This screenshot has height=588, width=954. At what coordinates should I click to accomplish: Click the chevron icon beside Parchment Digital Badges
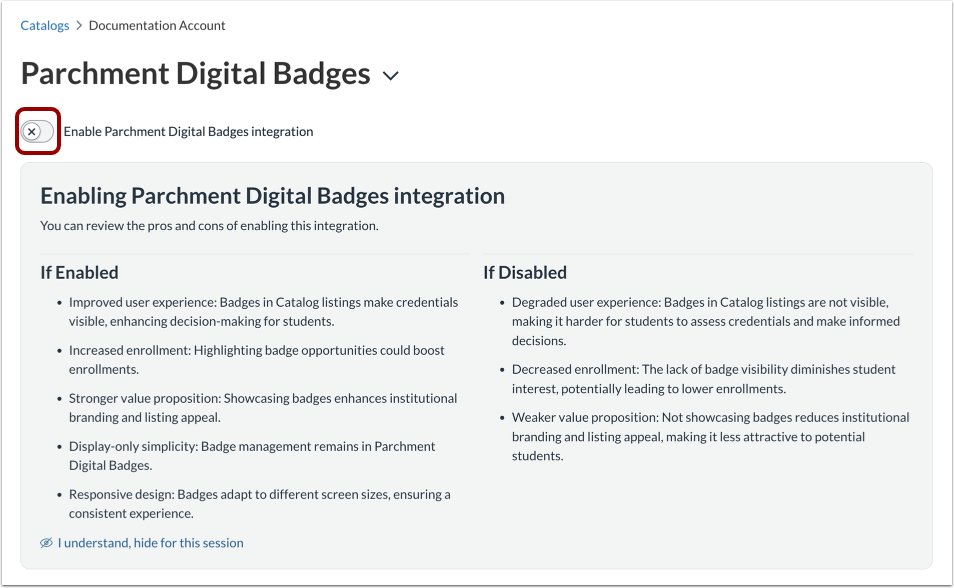[390, 75]
